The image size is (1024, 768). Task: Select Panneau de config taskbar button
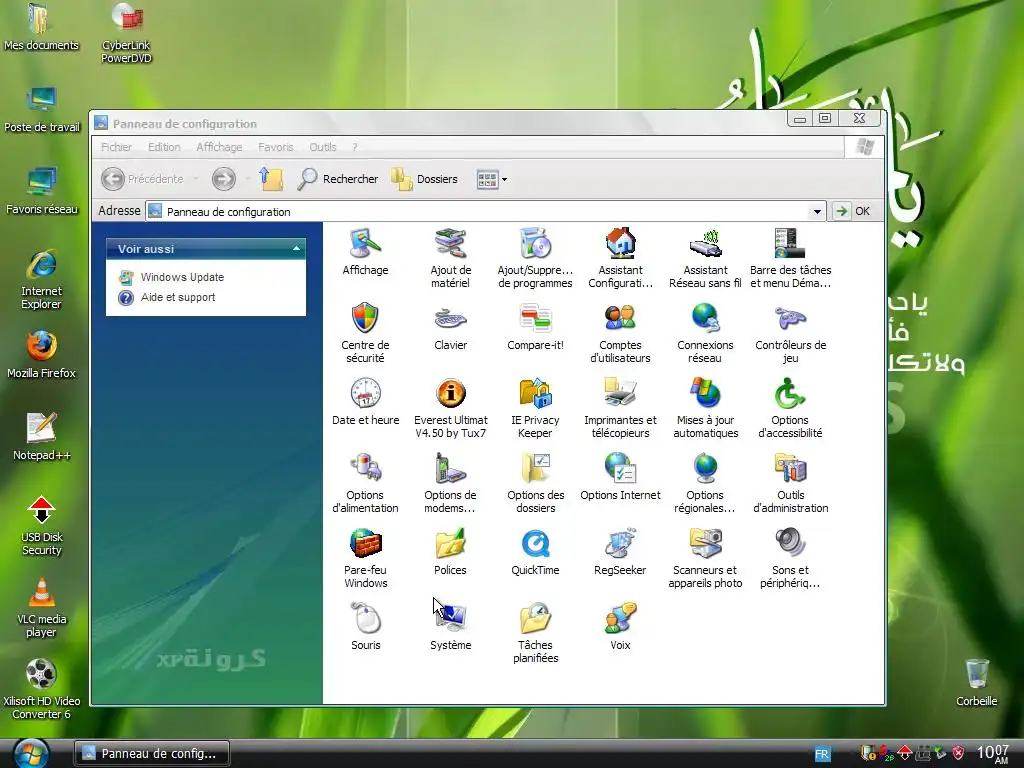(x=152, y=753)
